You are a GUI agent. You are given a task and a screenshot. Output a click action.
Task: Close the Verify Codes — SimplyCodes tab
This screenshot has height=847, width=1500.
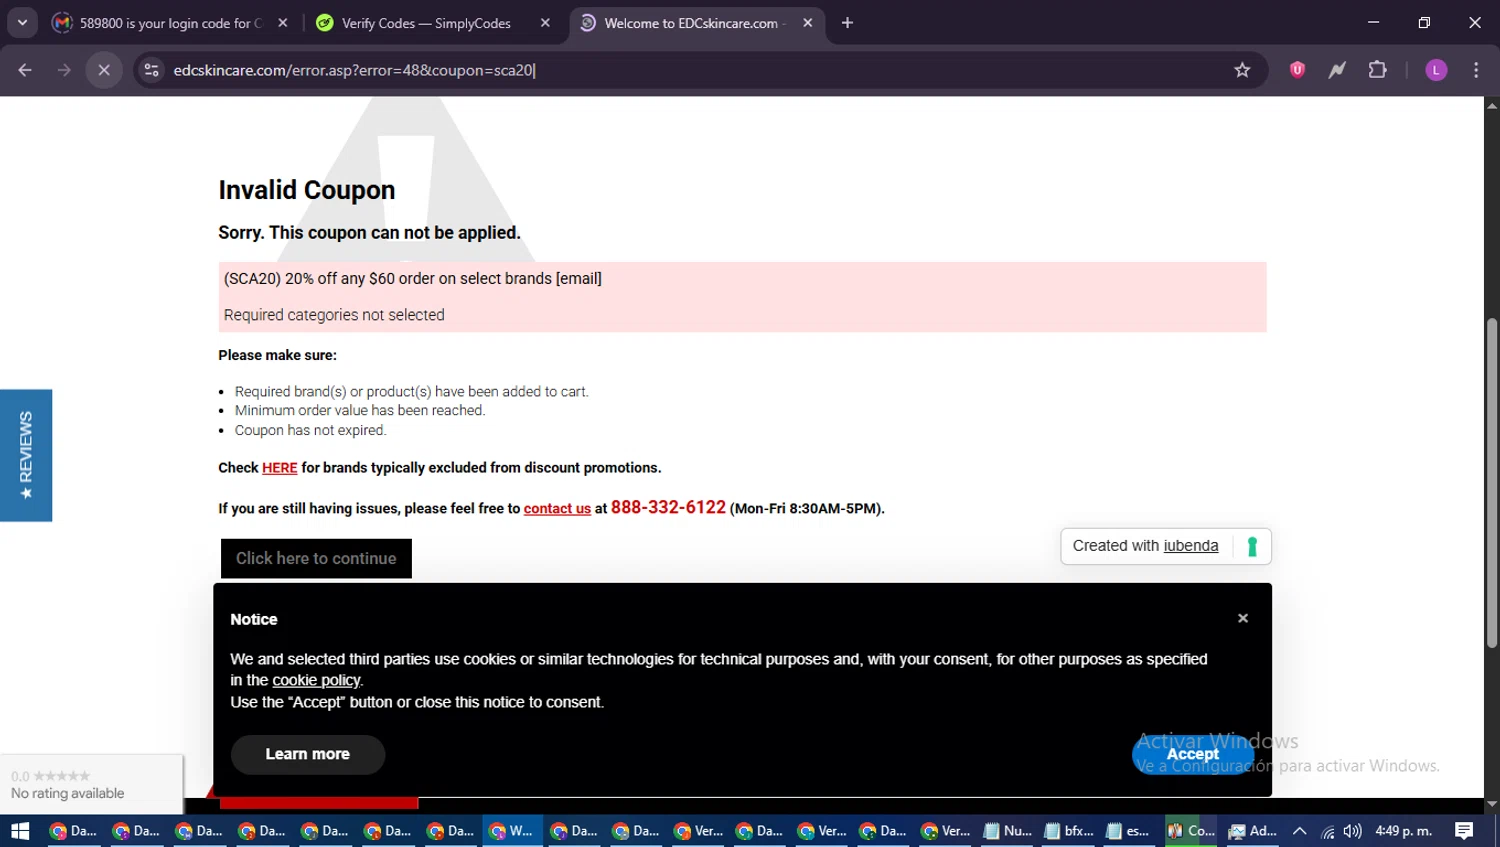tap(545, 23)
